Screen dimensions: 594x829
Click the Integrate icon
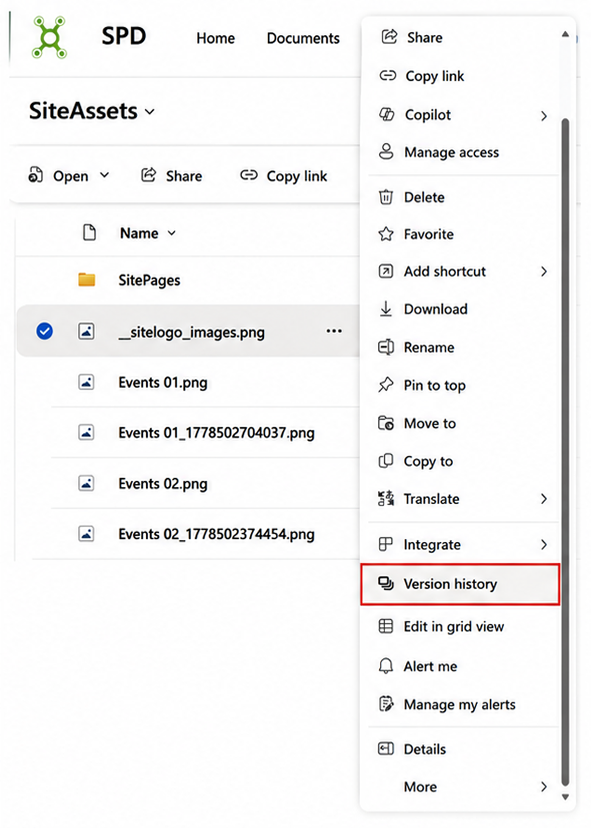(x=386, y=544)
